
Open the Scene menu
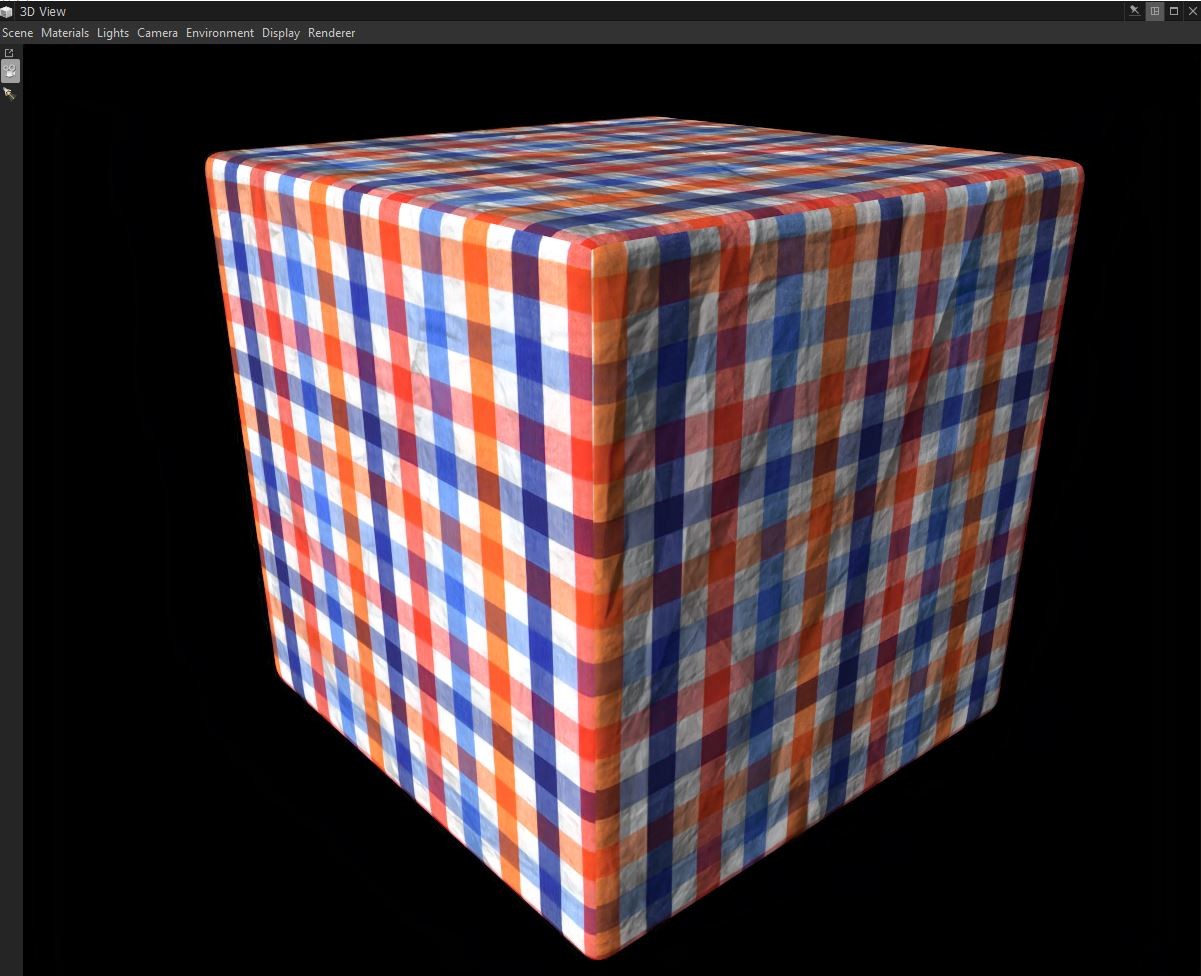click(16, 32)
